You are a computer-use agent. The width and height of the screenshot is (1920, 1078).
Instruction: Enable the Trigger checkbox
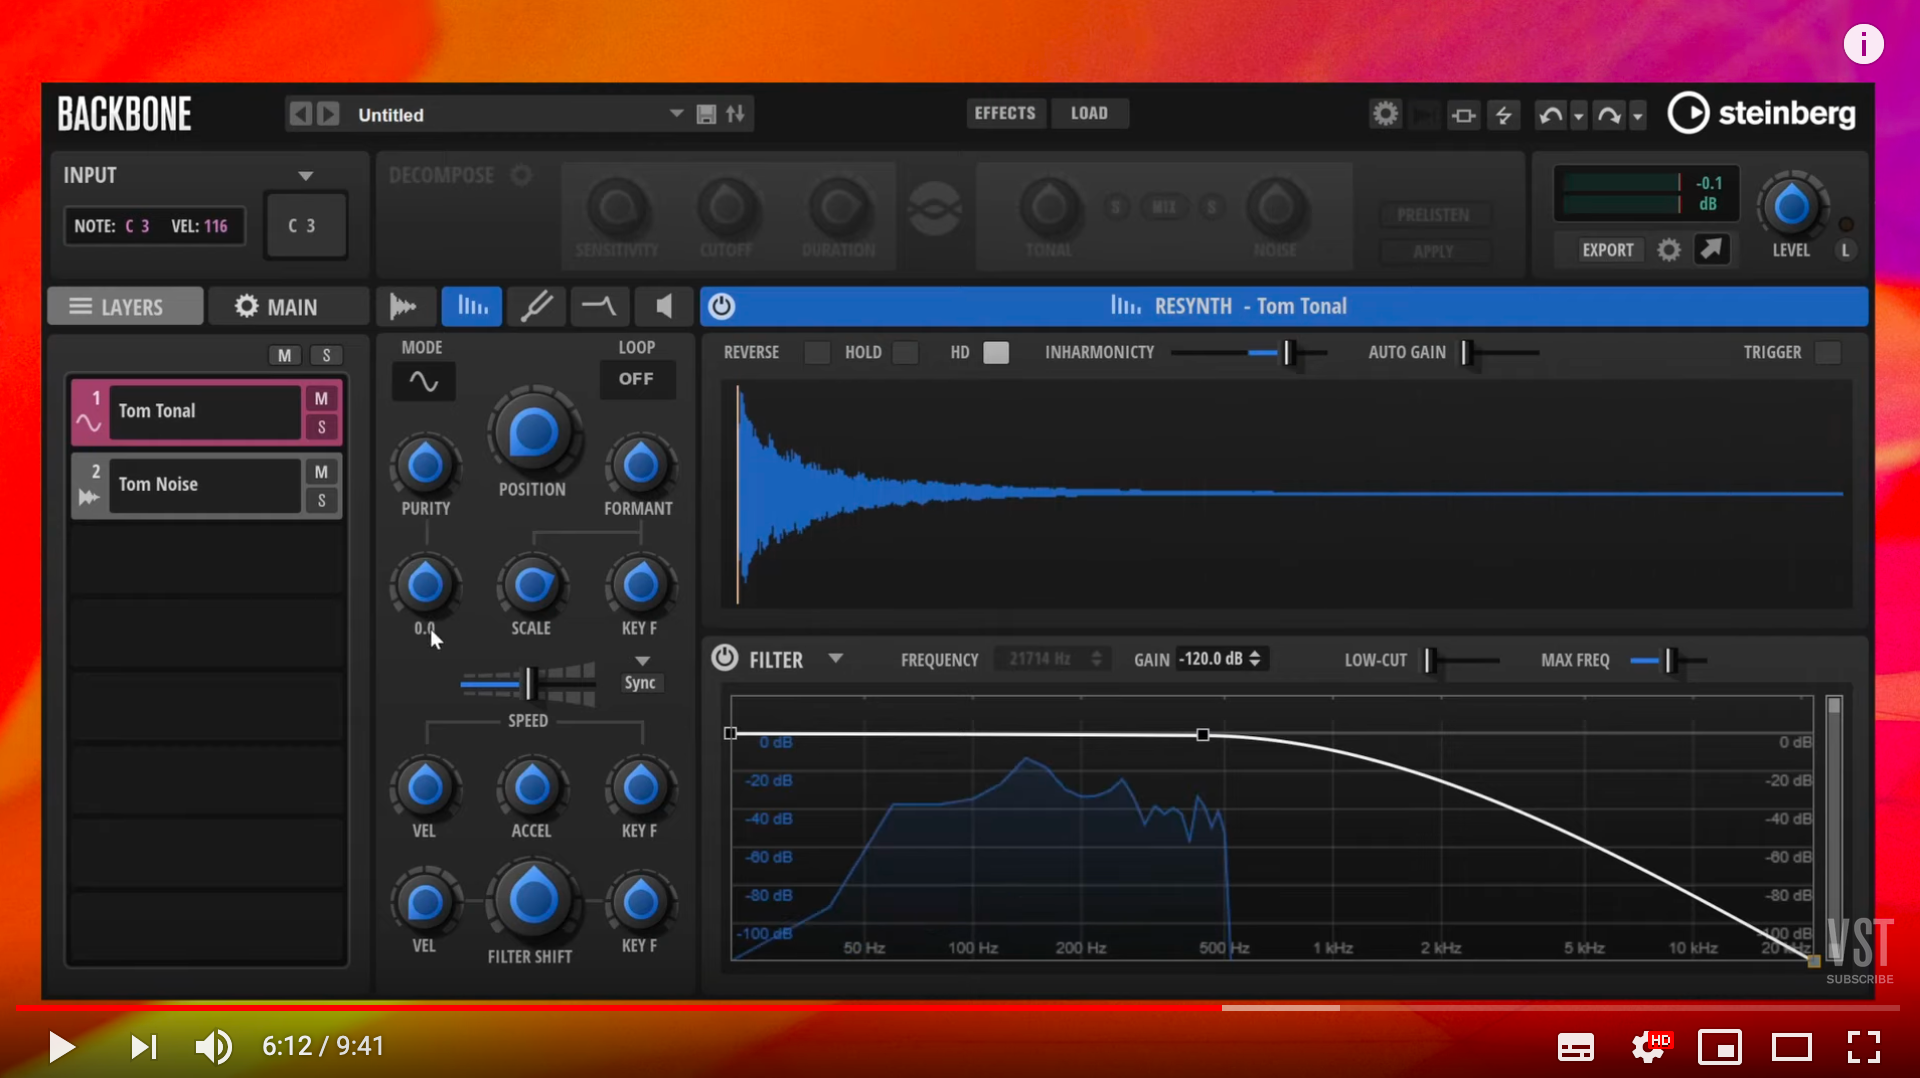coord(1828,352)
